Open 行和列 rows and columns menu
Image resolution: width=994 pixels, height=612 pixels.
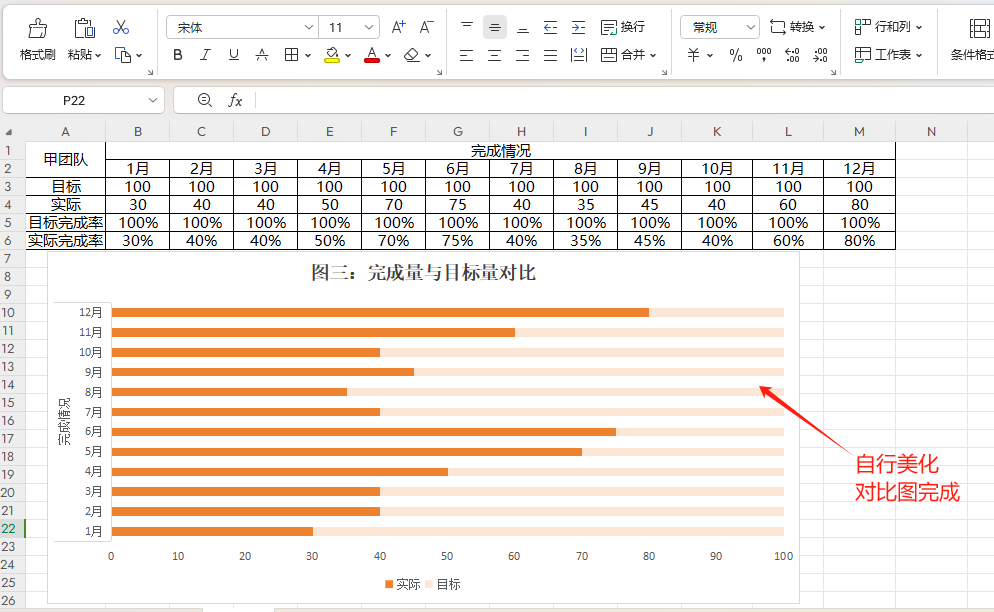point(888,27)
